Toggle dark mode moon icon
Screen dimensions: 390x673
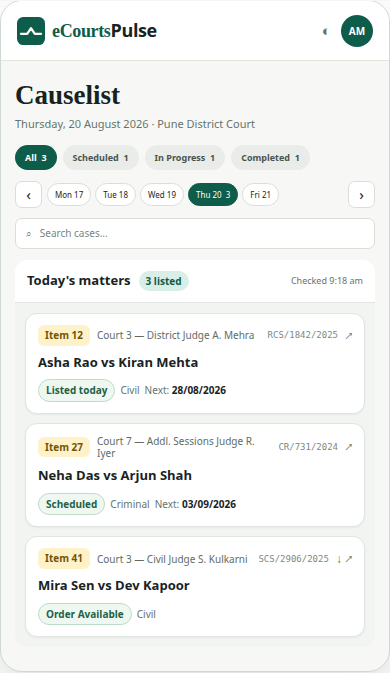[325, 31]
